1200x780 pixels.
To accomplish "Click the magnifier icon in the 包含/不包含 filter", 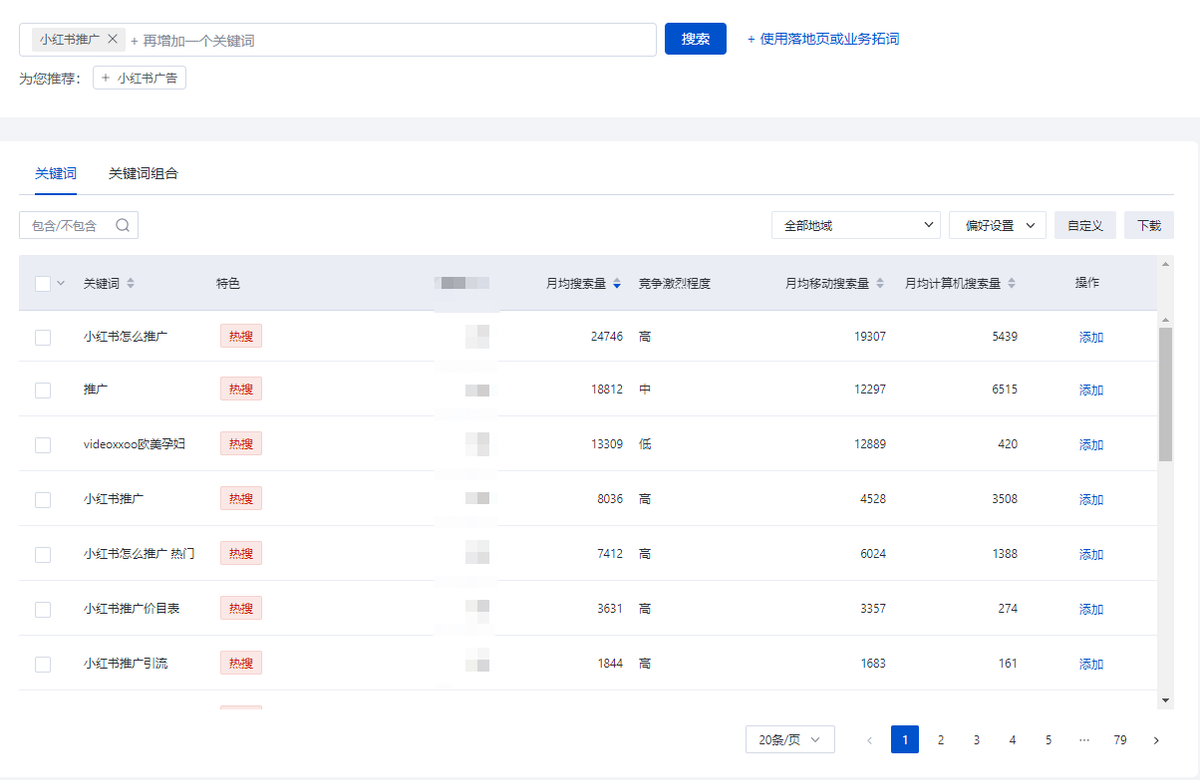I will pos(122,225).
